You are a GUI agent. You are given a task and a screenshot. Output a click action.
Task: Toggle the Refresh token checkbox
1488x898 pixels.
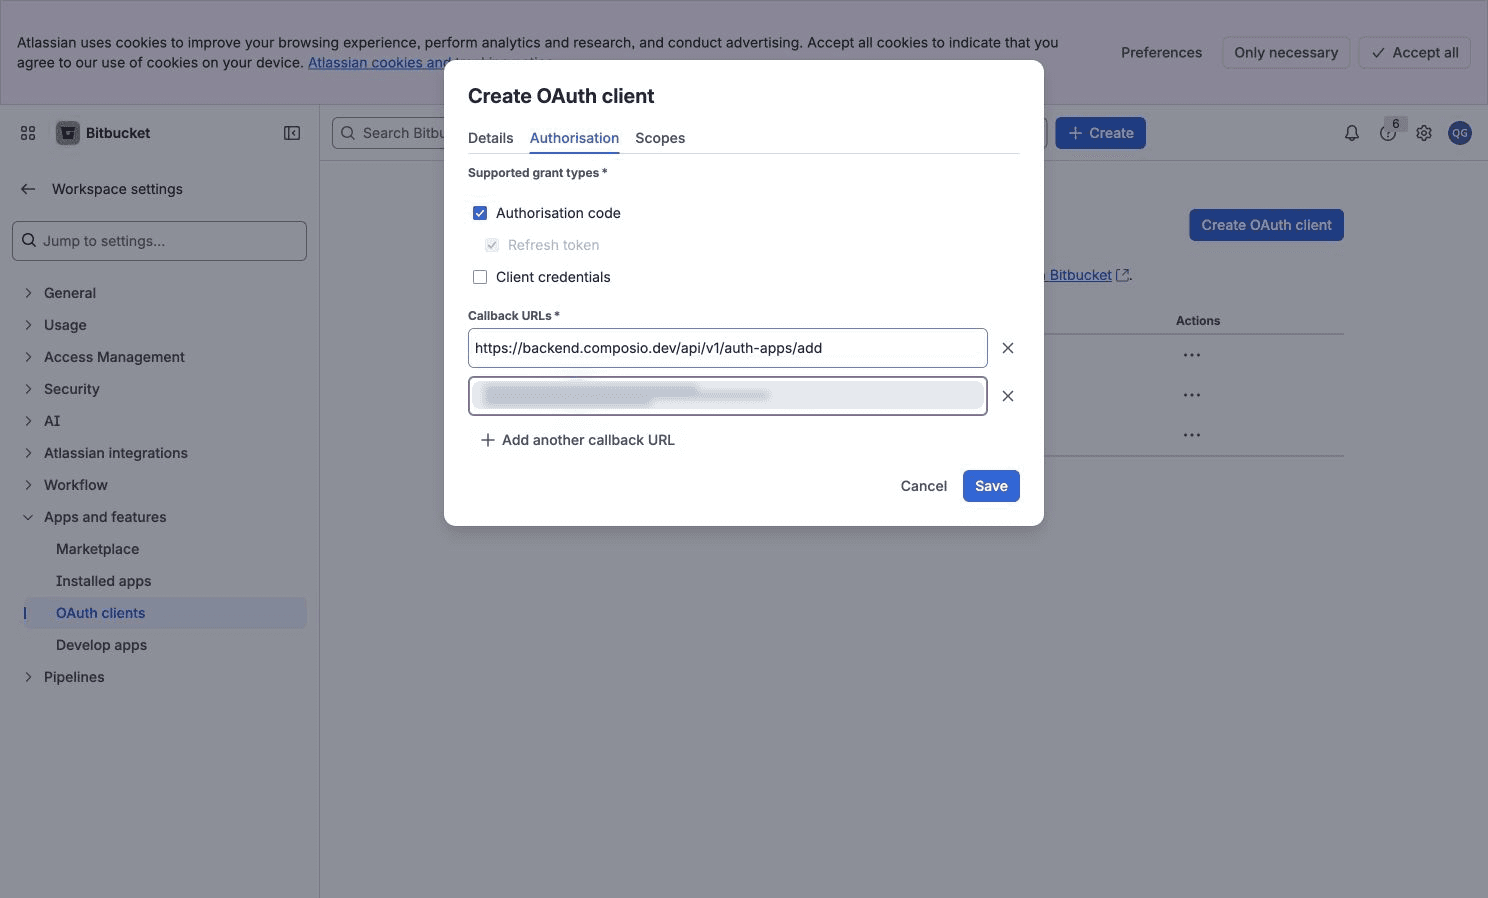click(492, 245)
